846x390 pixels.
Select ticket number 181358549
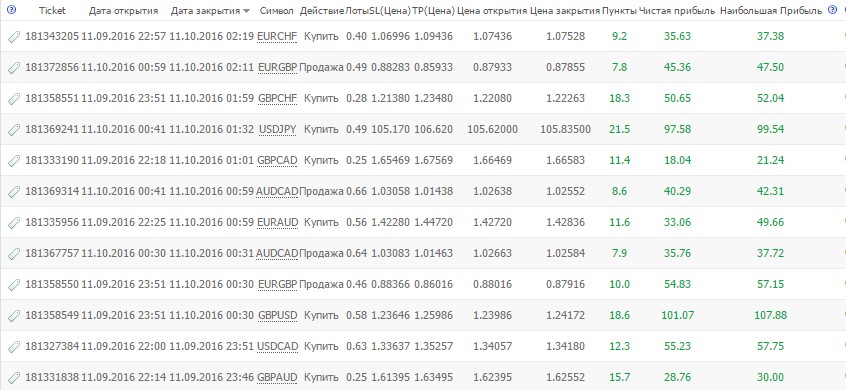coord(52,315)
